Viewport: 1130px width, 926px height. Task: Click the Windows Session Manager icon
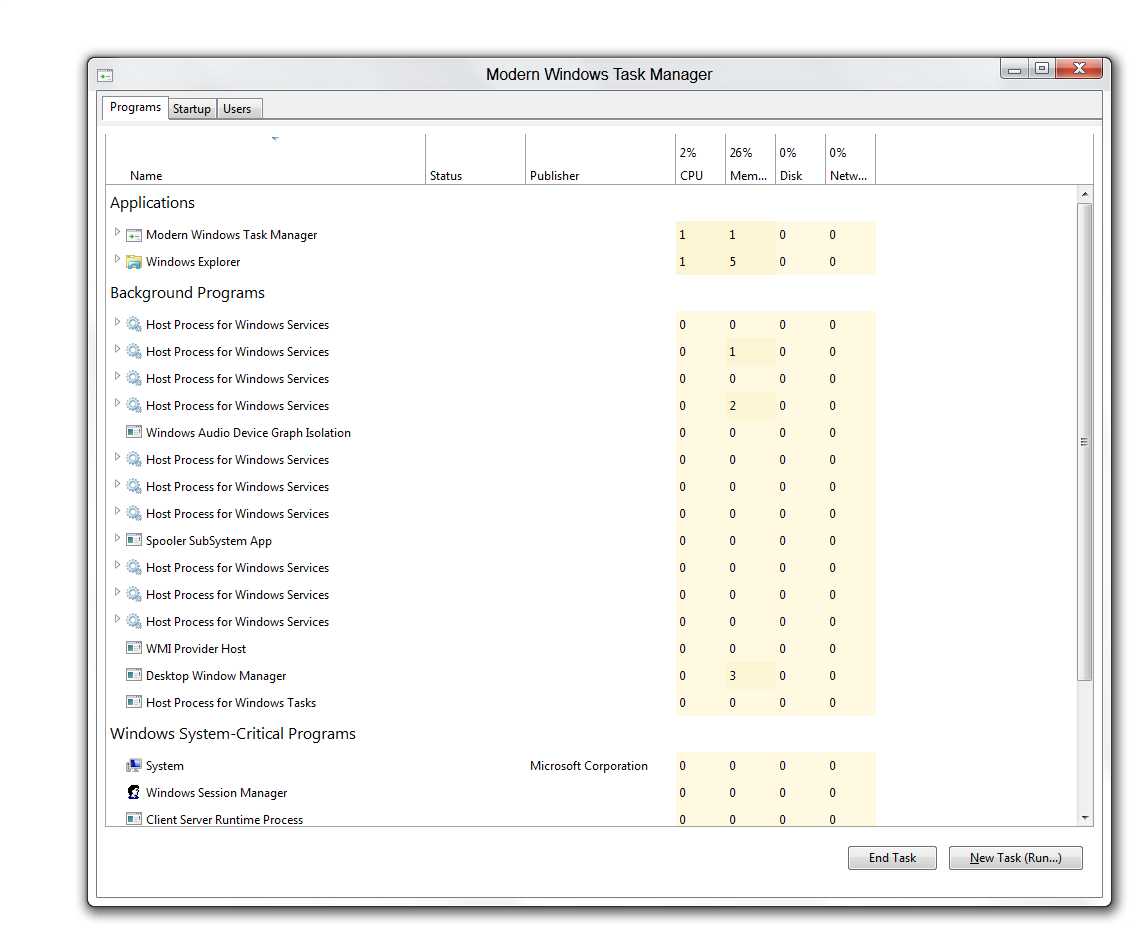pos(133,793)
